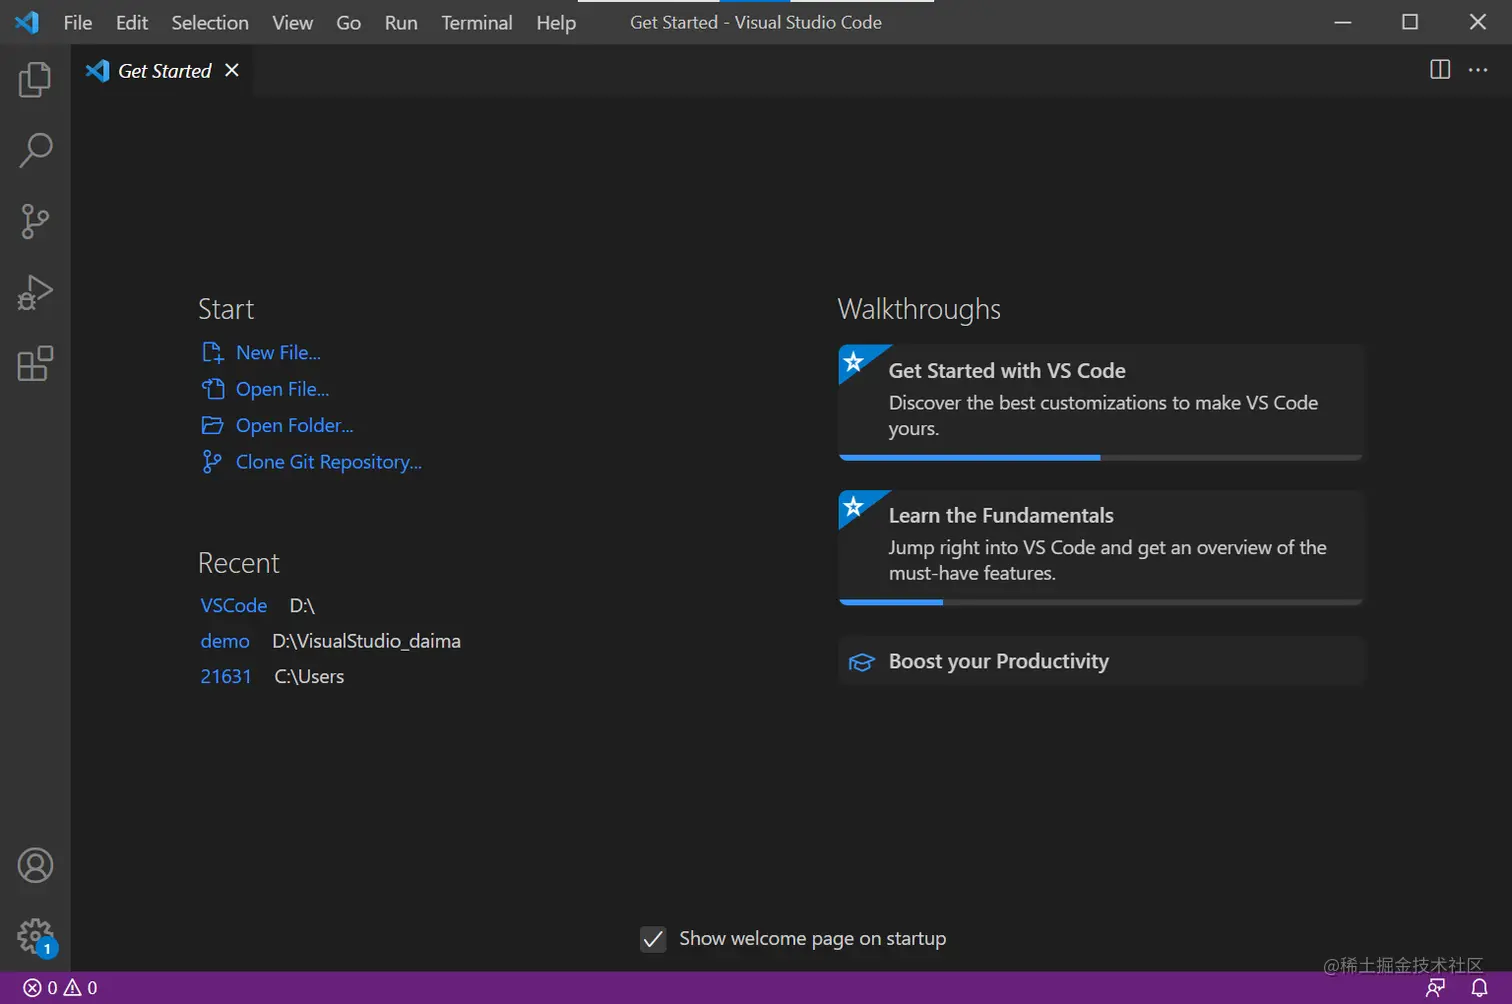Click progress bar under Get Started with VS Code
Screen dimensions: 1512x1004
coord(1101,457)
